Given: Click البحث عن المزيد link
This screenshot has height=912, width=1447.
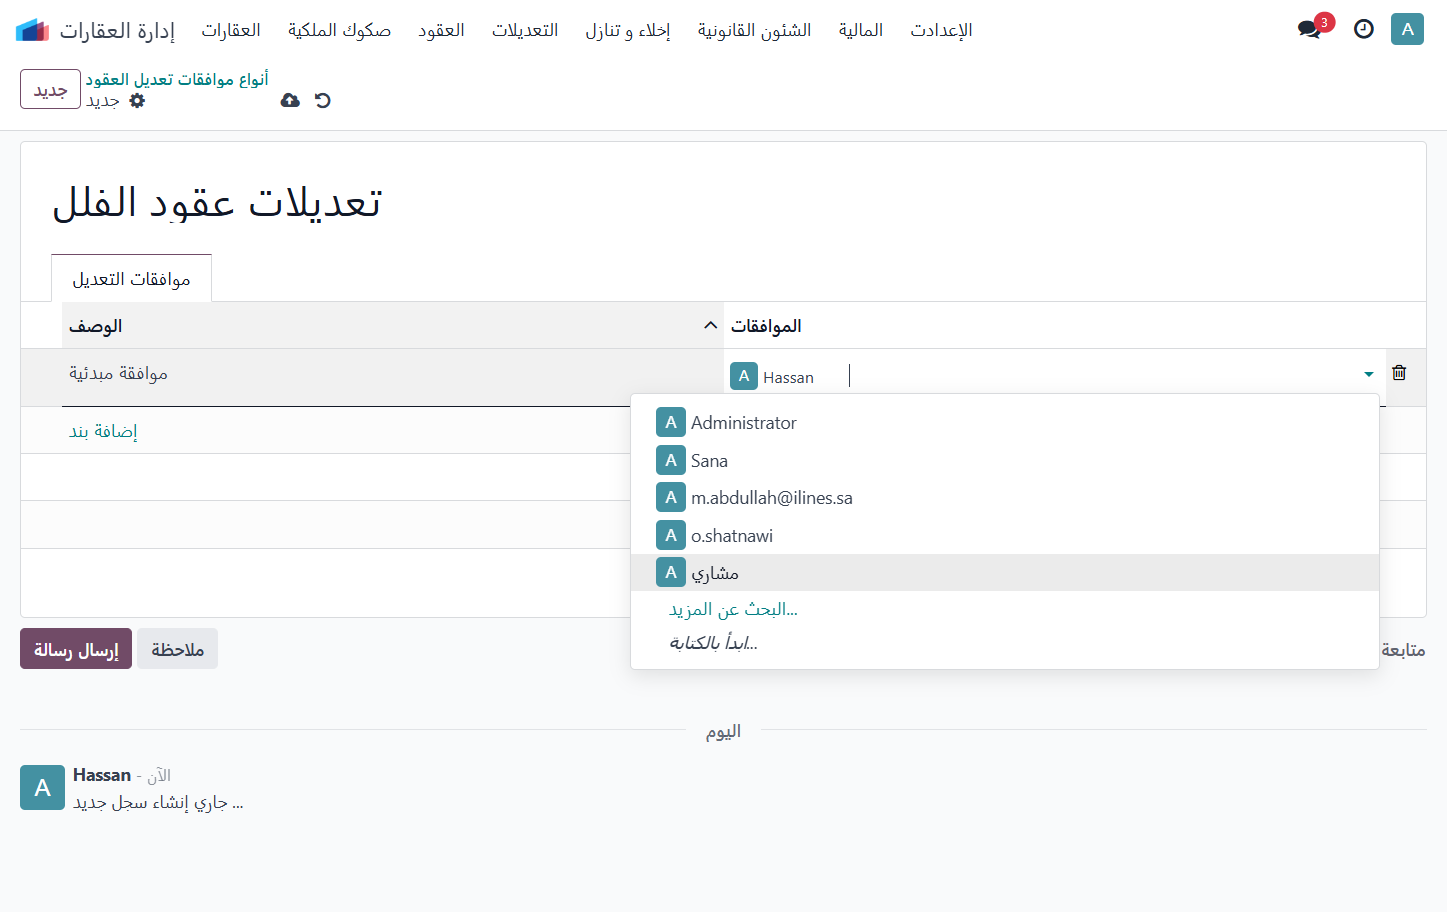Looking at the screenshot, I should (x=733, y=609).
